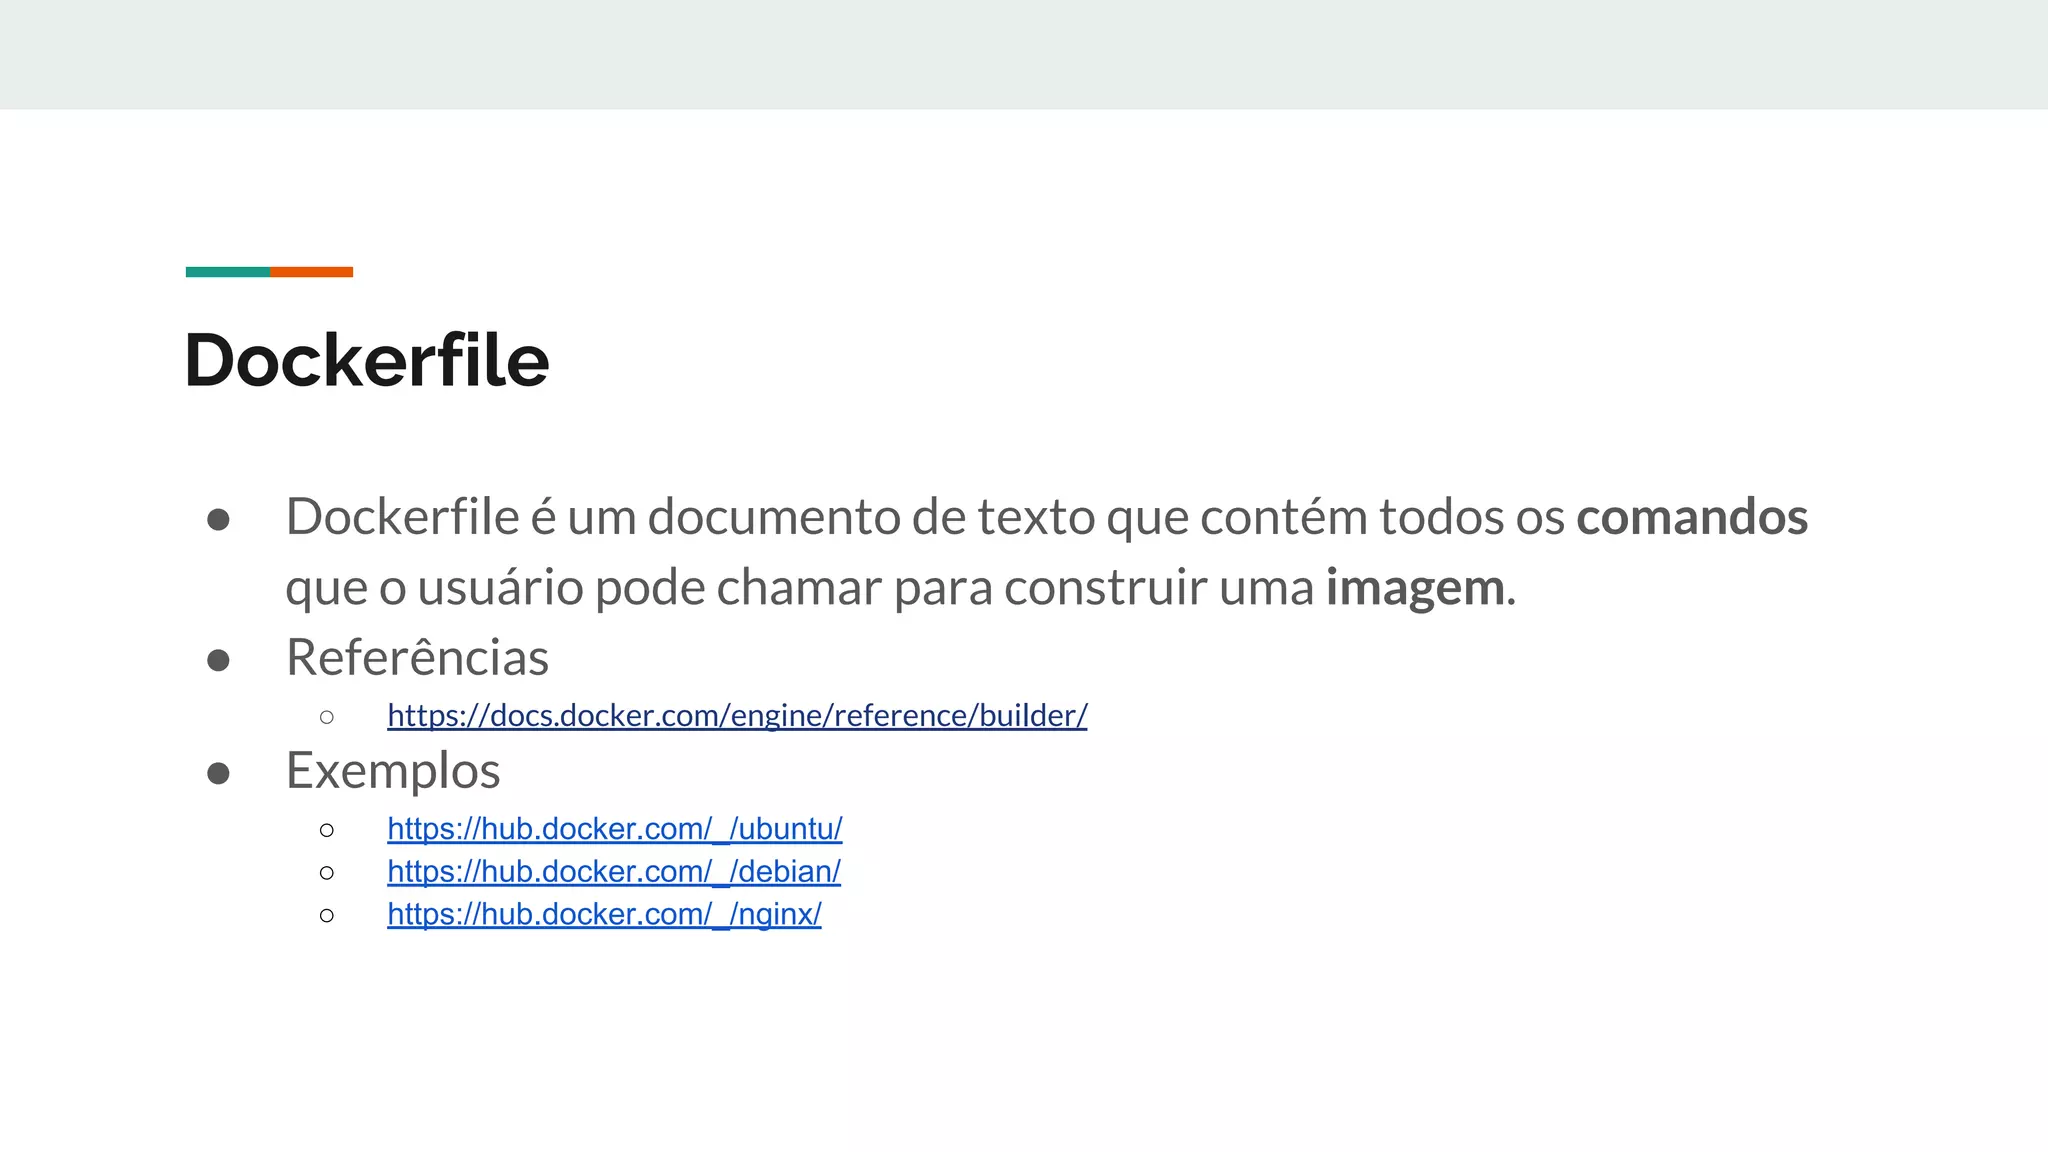Open the hub.docker.com ubuntu link

[615, 829]
